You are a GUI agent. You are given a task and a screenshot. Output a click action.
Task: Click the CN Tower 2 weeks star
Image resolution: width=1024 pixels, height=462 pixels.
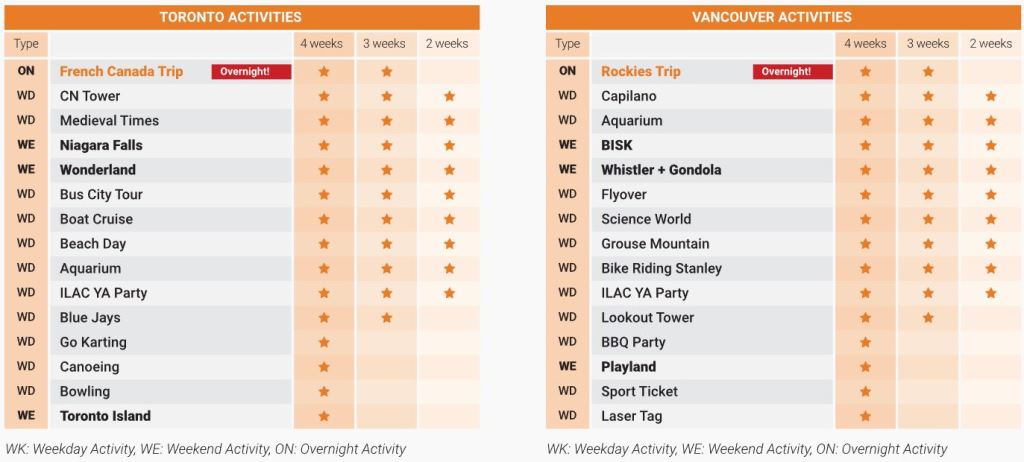449,96
